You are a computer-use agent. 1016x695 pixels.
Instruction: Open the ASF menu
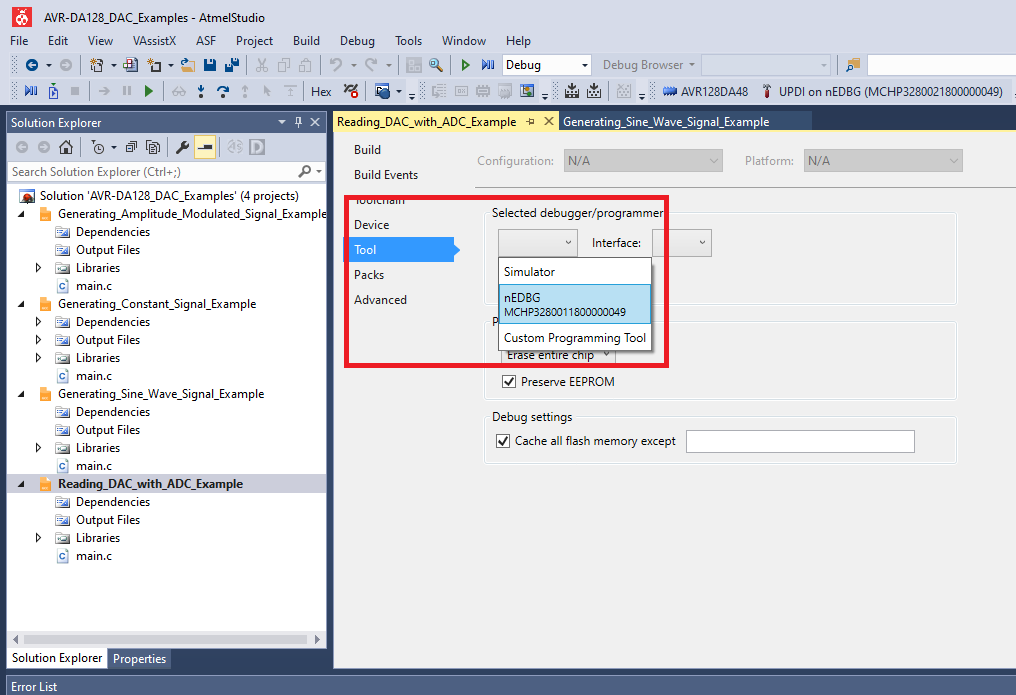click(x=206, y=41)
